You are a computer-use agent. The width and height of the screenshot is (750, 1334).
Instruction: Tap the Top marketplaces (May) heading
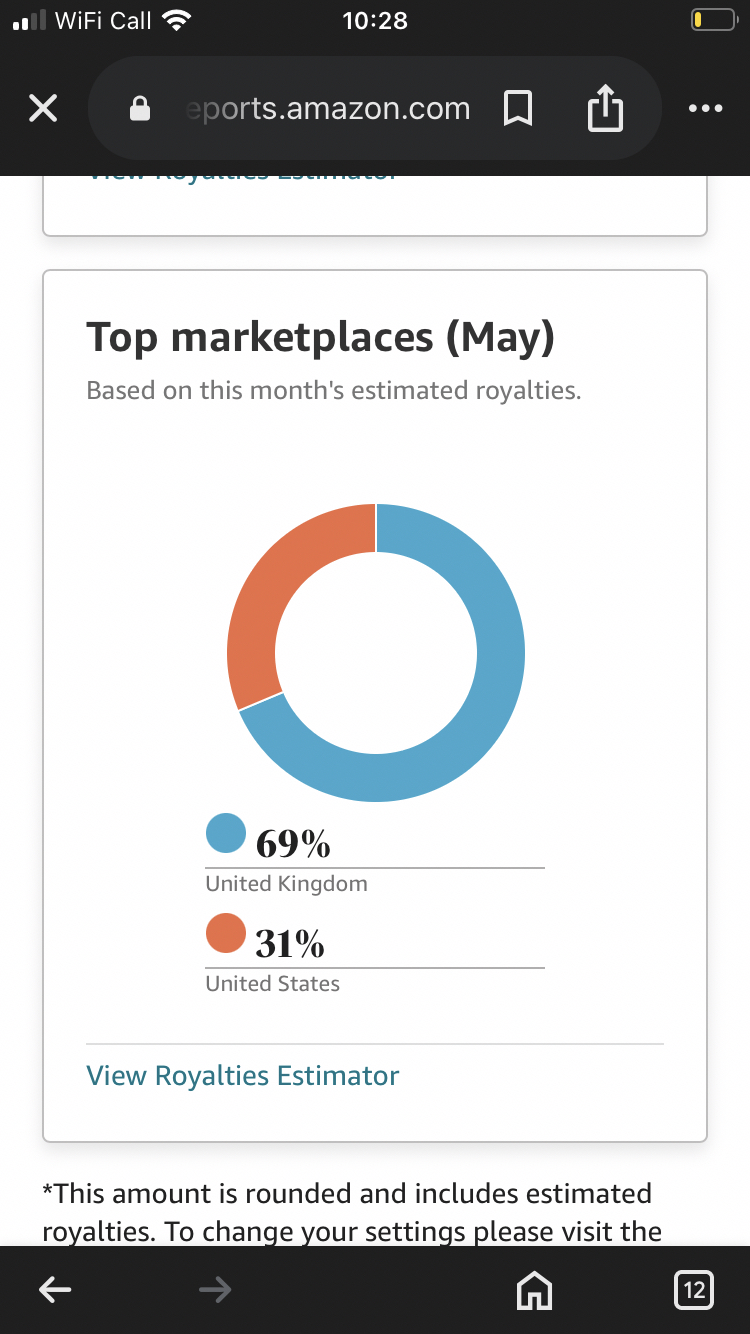pyautogui.click(x=320, y=338)
